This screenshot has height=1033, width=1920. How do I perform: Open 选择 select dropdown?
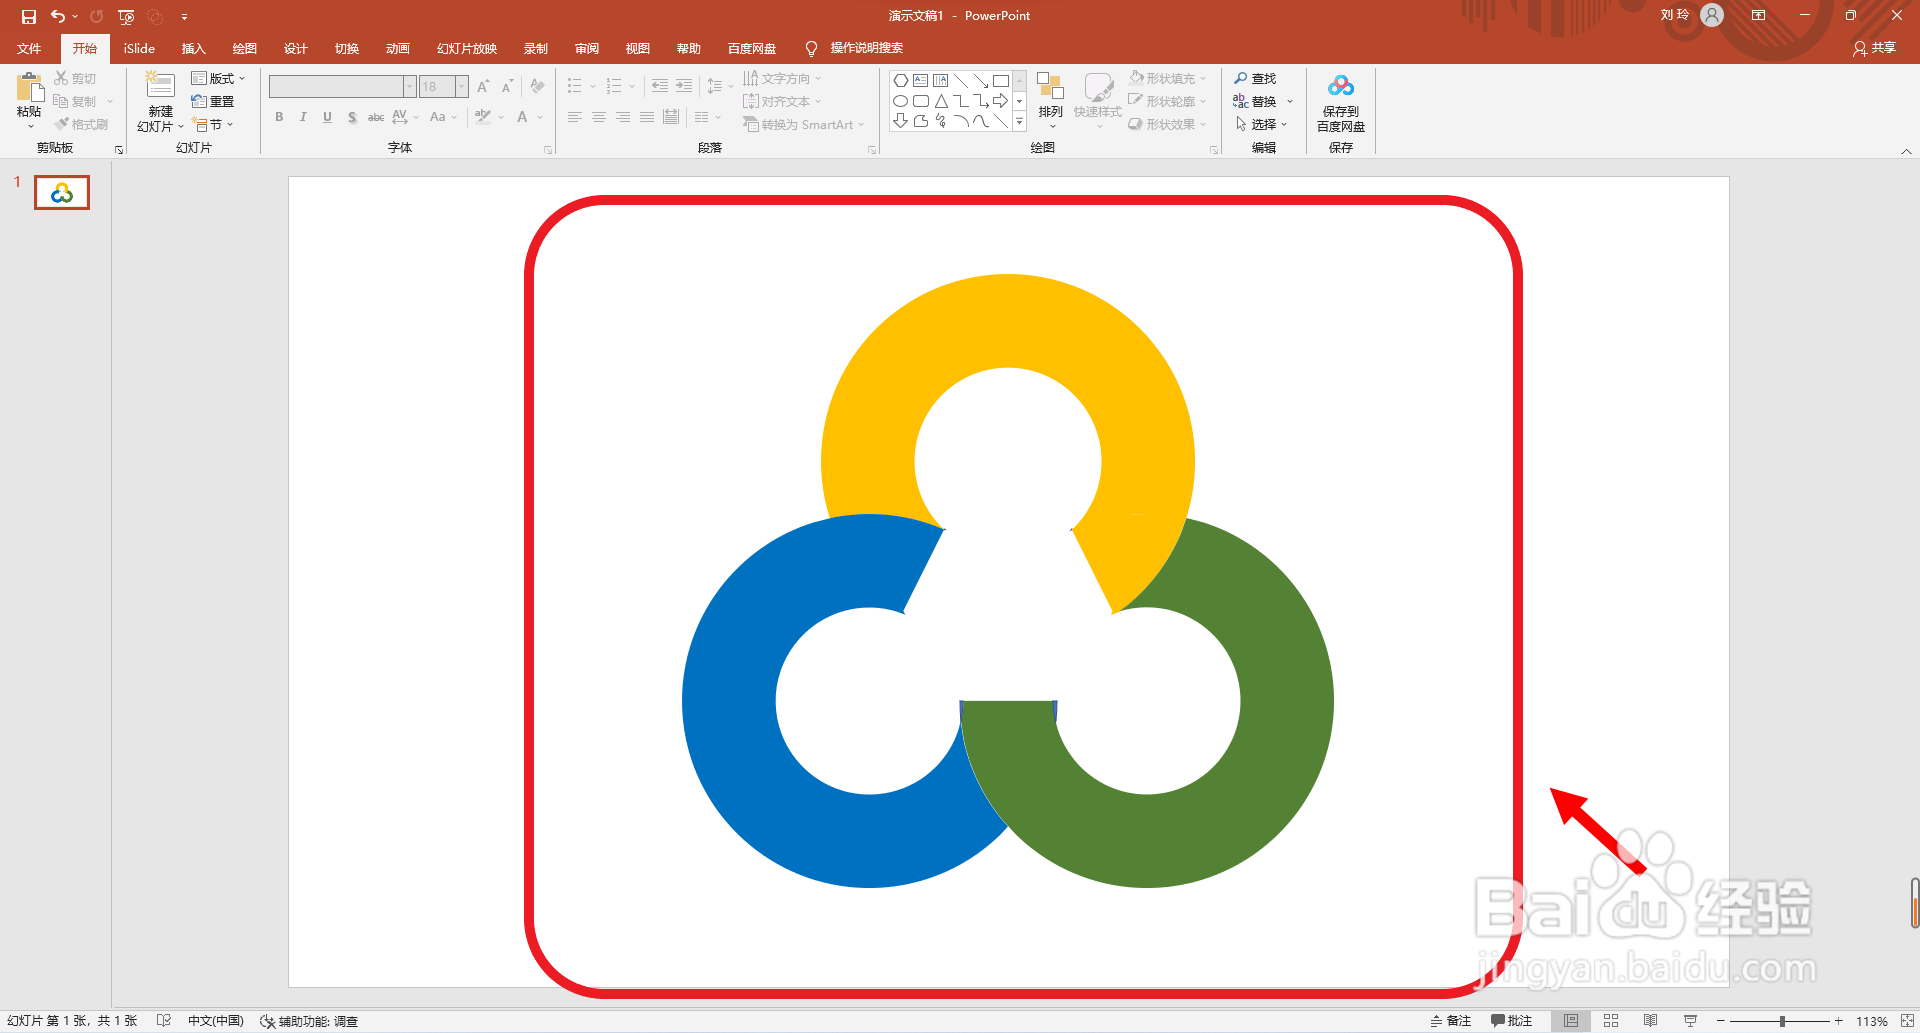pyautogui.click(x=1262, y=124)
